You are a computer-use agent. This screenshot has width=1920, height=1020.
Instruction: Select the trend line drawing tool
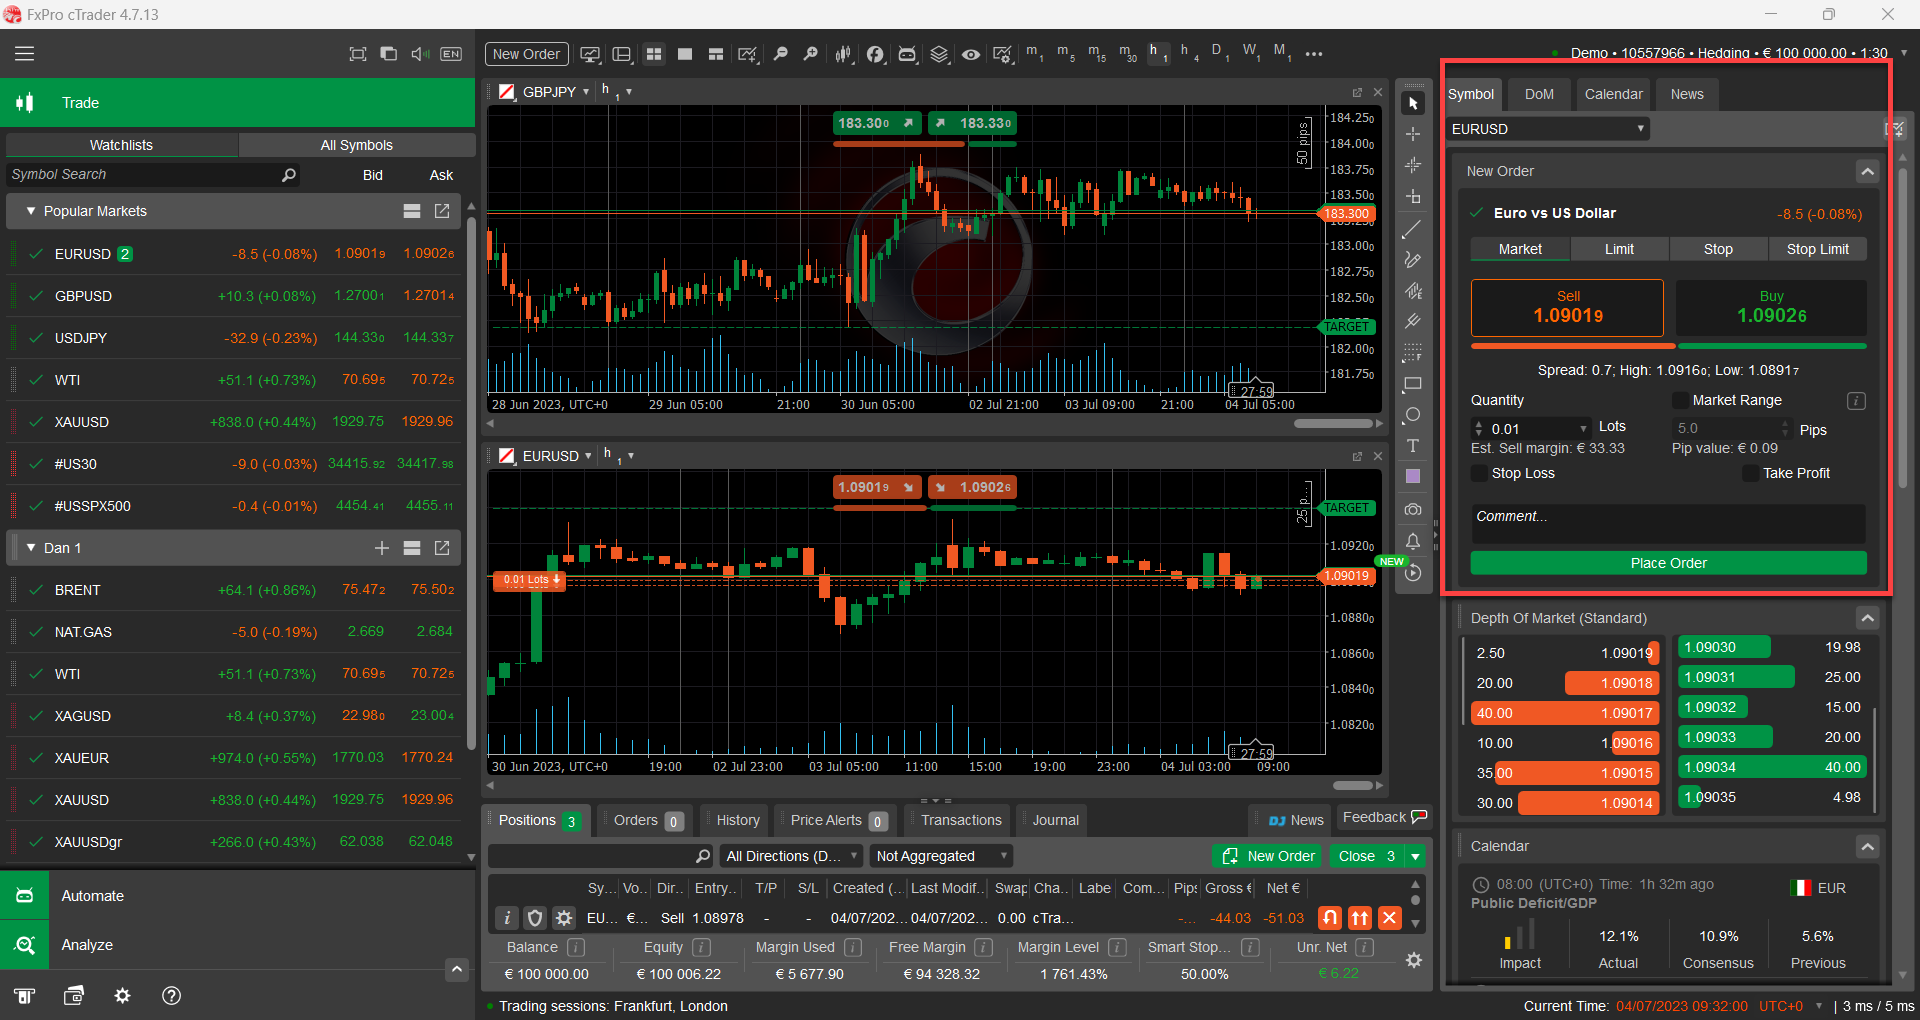(x=1412, y=230)
